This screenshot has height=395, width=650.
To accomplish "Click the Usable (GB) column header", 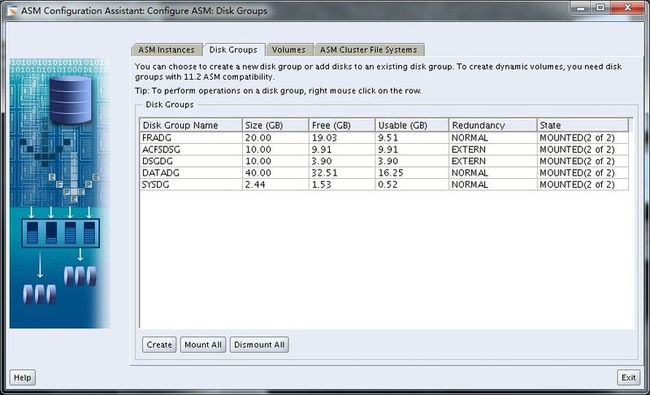I will 412,125.
